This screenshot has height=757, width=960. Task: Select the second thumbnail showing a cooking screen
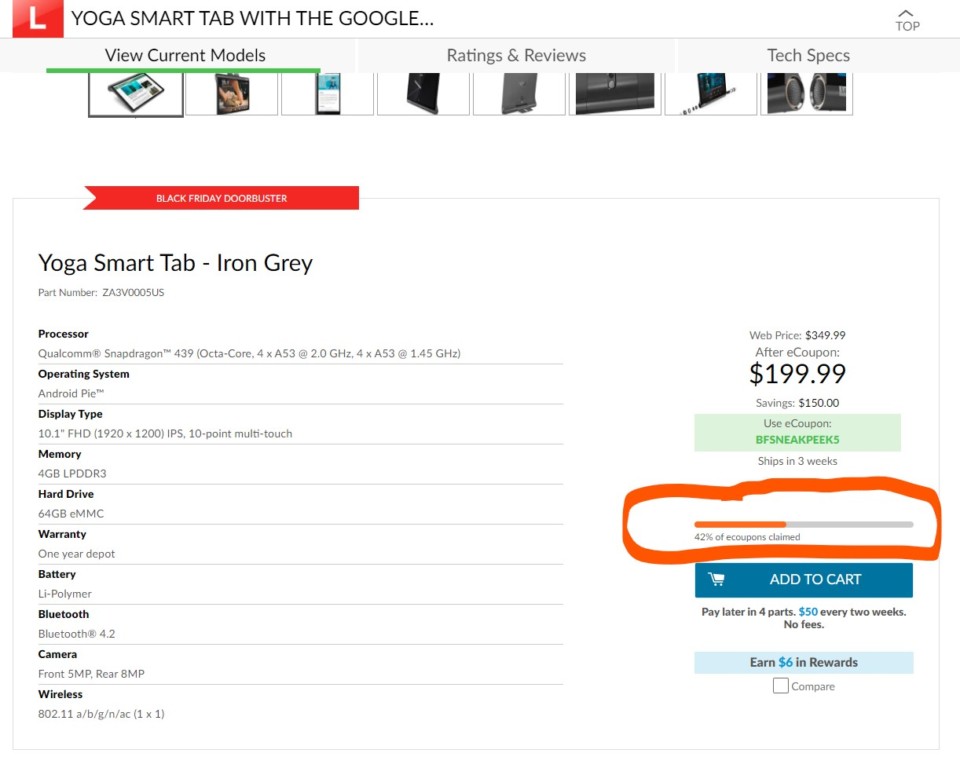(231, 94)
